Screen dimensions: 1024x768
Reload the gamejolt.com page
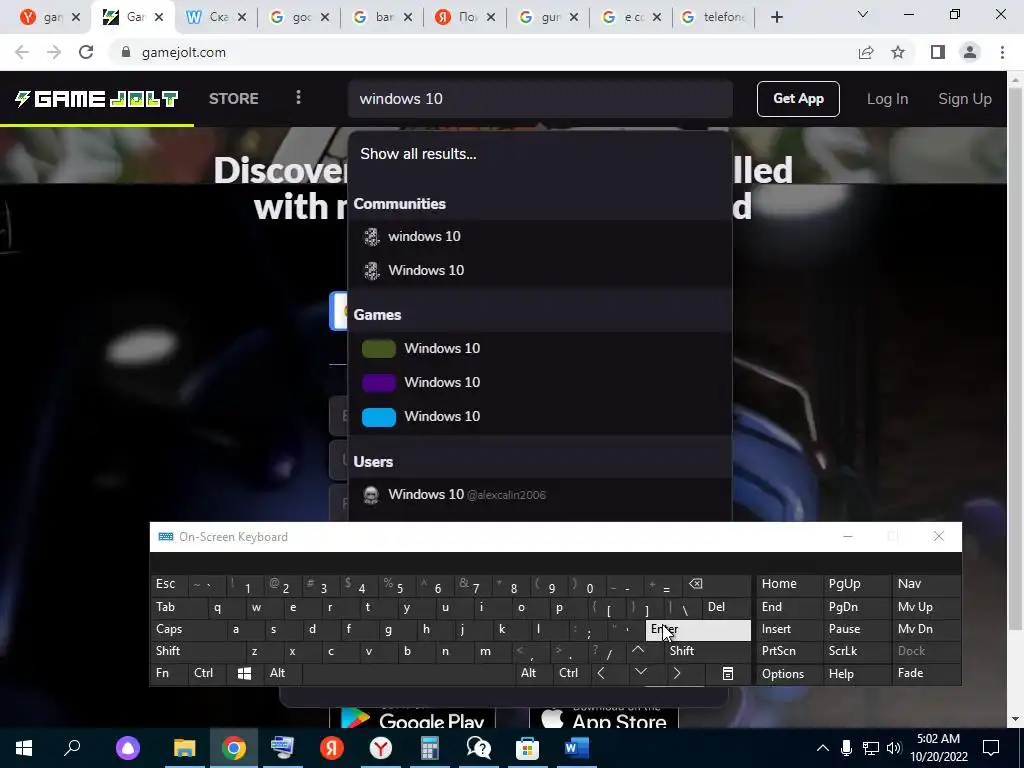(x=86, y=52)
